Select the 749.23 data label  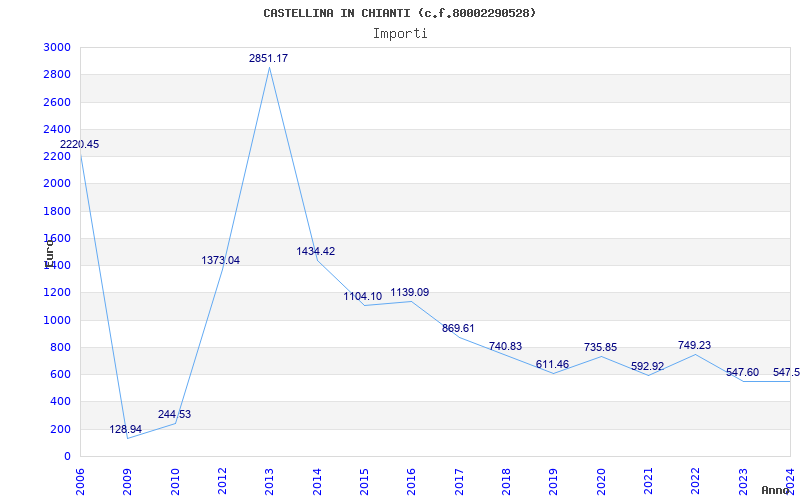click(x=694, y=346)
